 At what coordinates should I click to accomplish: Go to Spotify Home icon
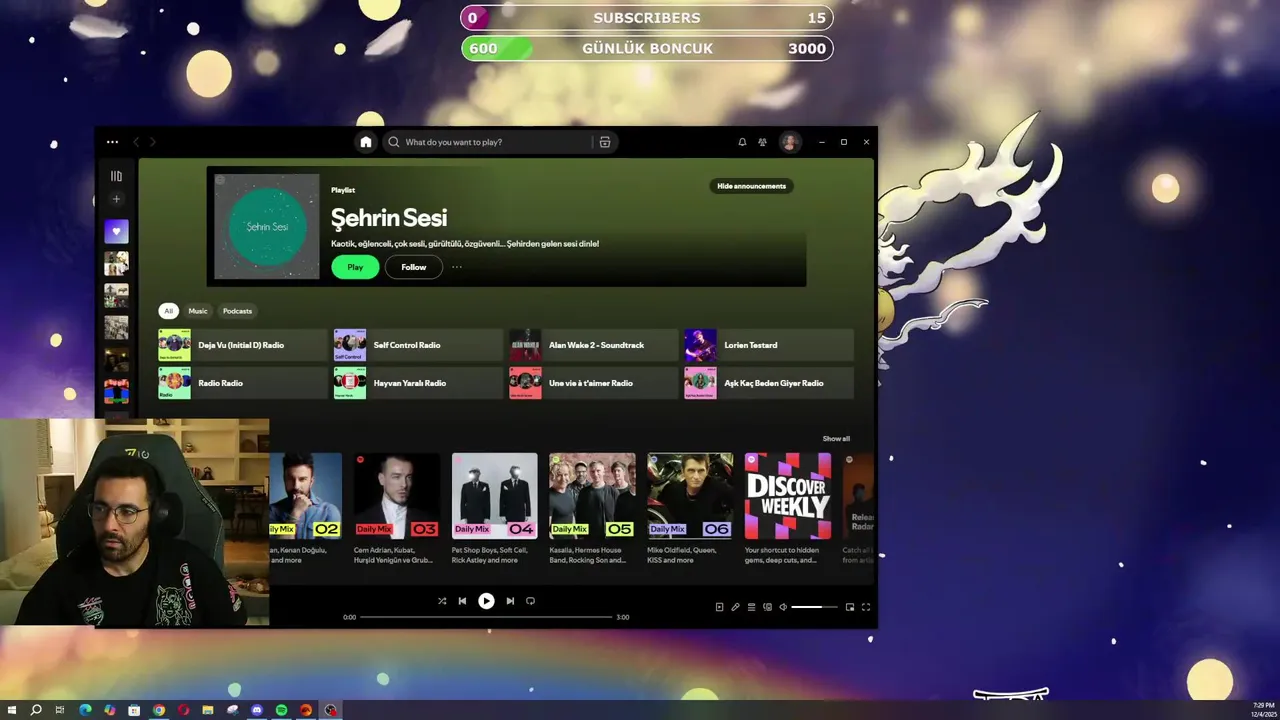point(366,142)
